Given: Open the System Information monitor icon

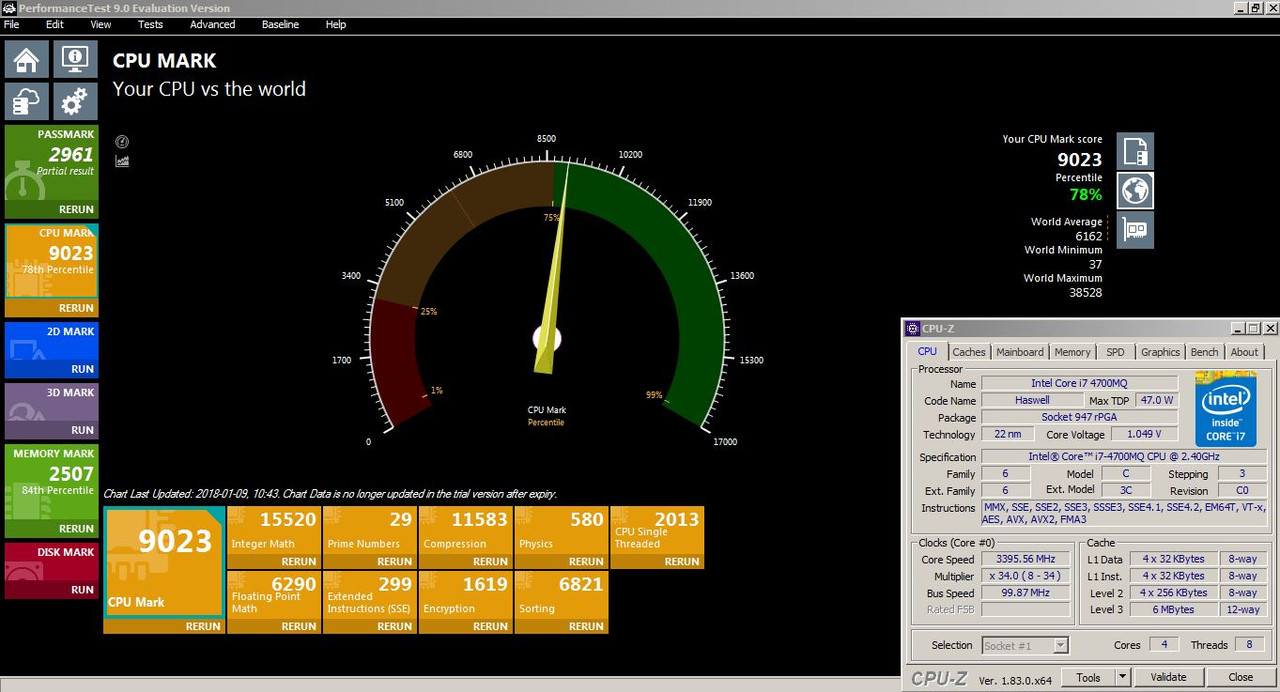Looking at the screenshot, I should pos(75,59).
